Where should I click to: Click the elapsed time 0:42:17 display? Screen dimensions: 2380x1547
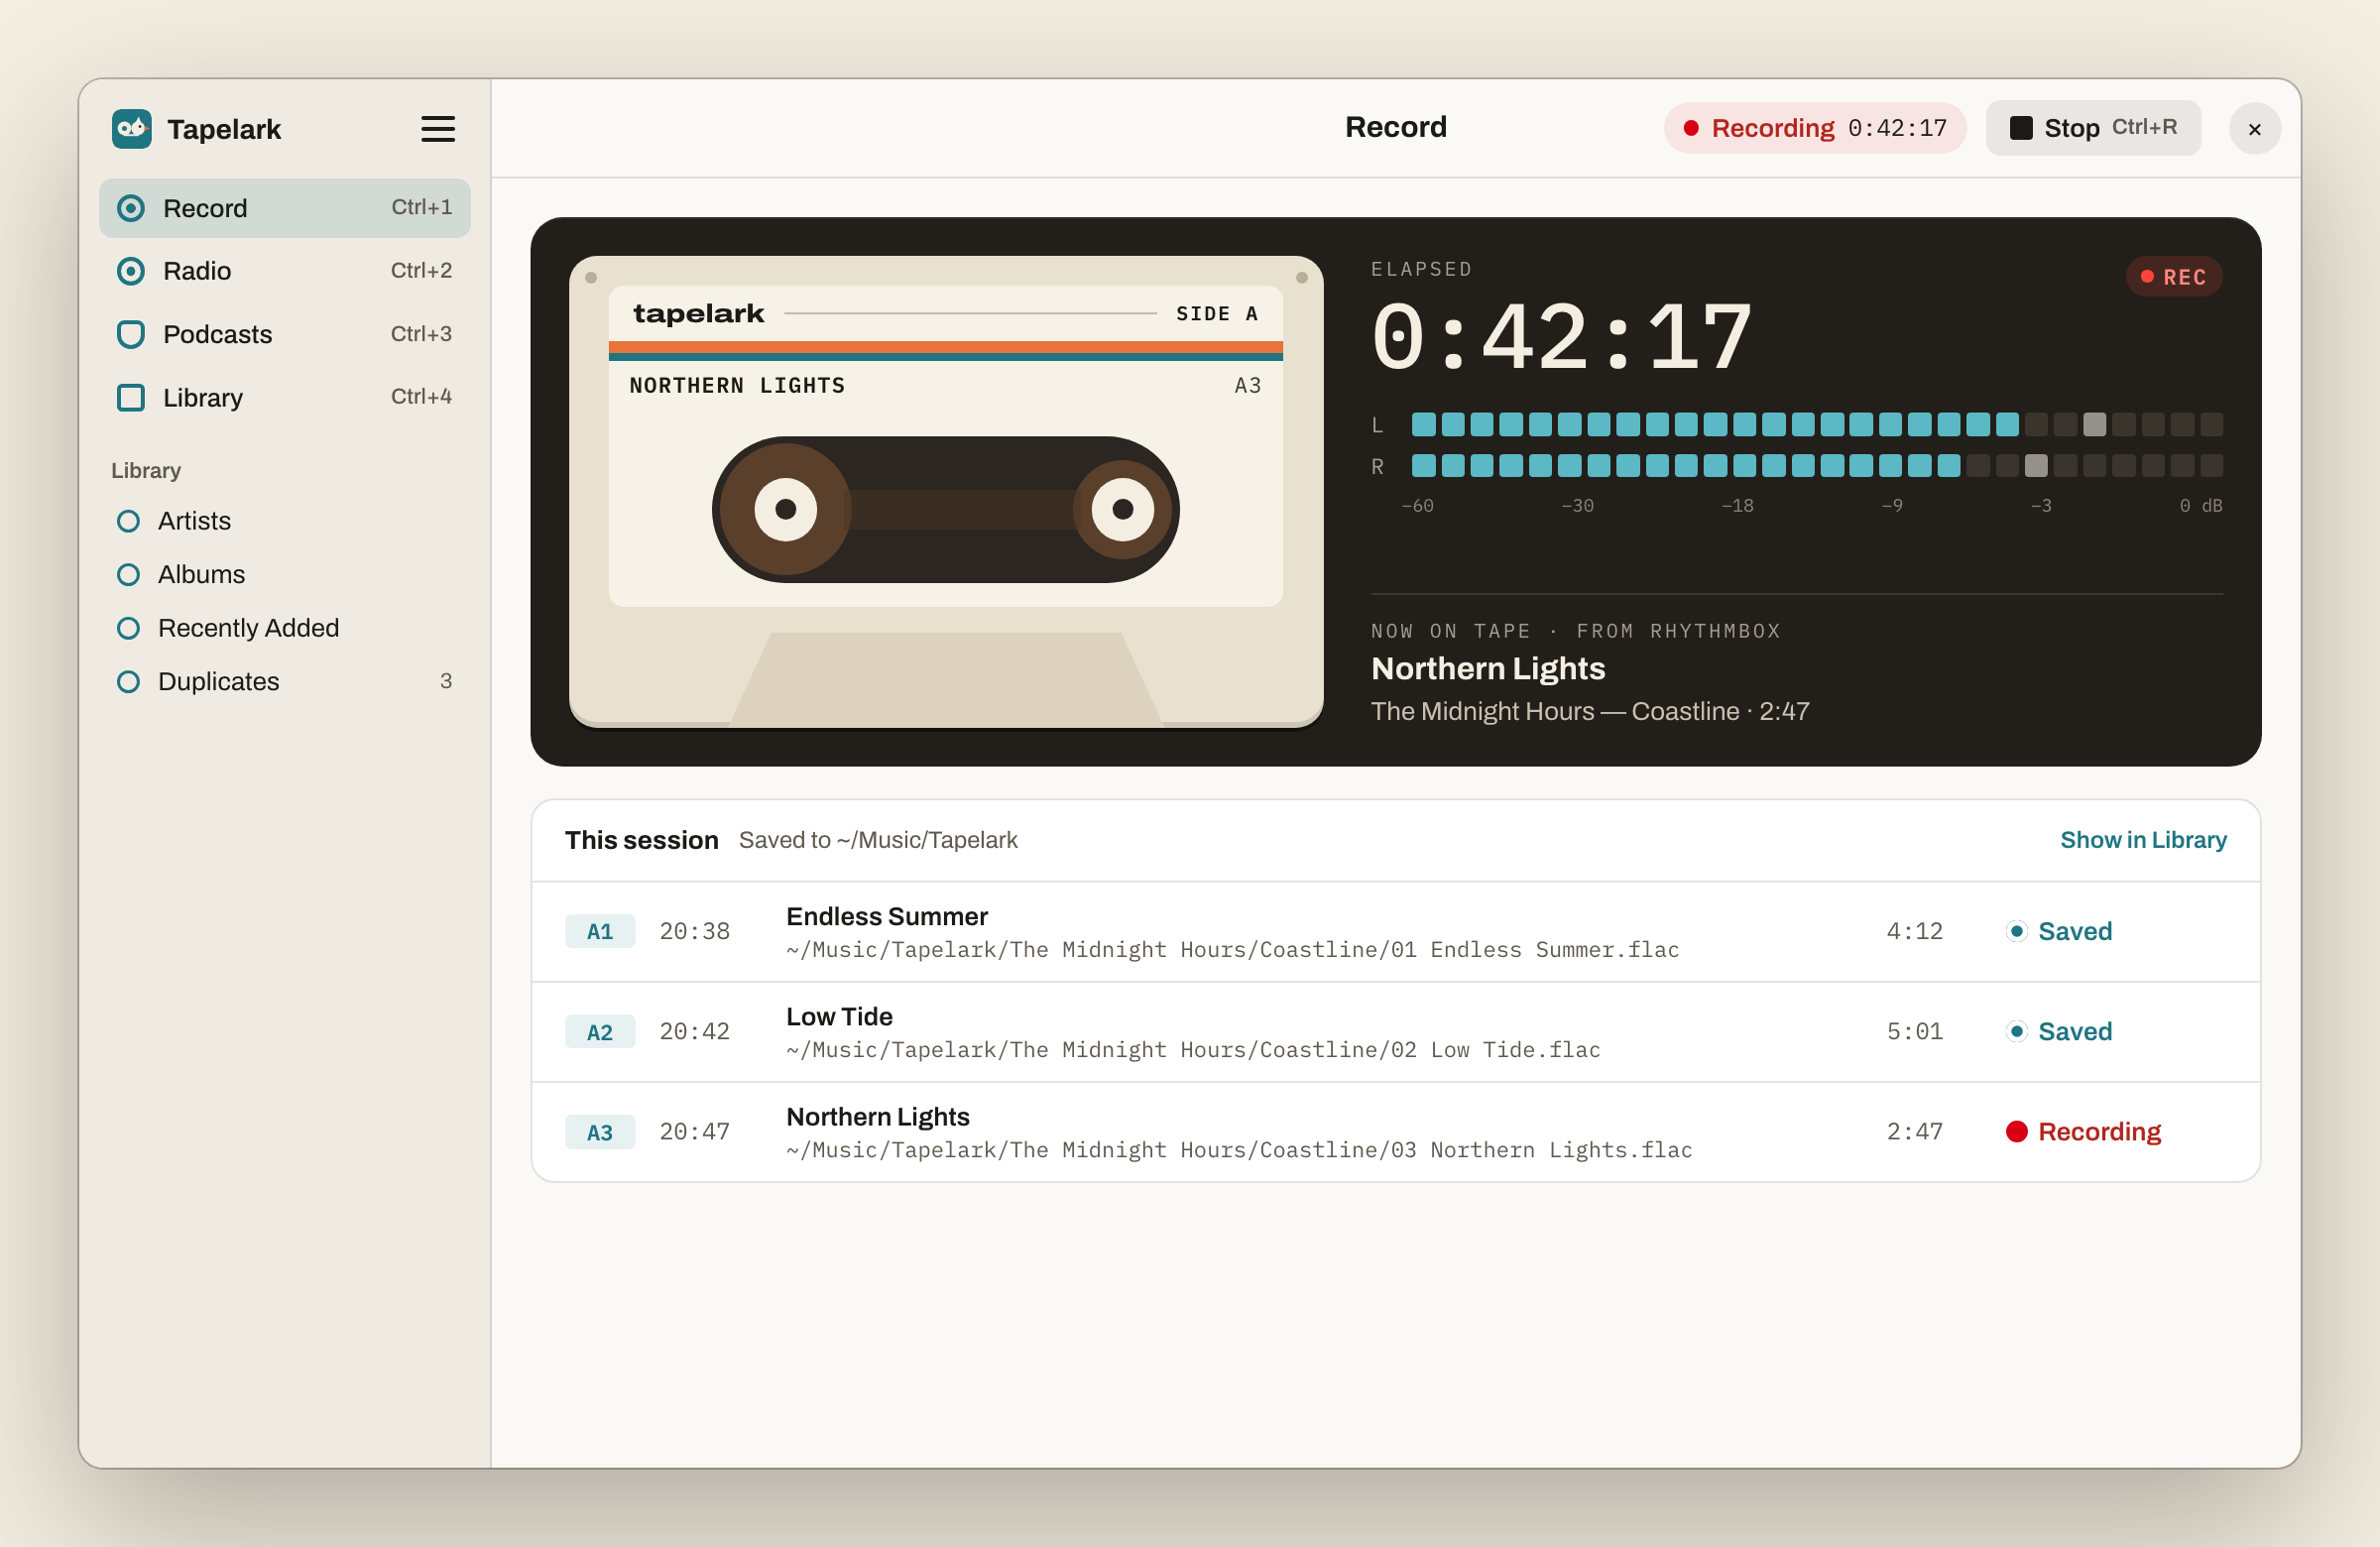[x=1560, y=338]
